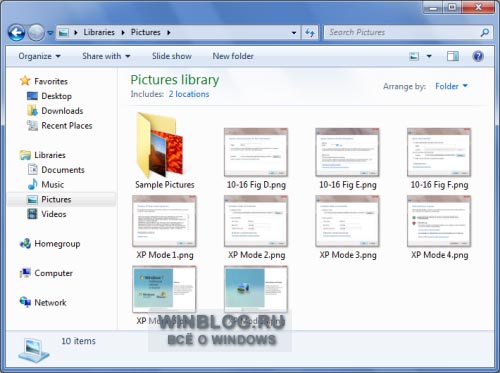This screenshot has height=373, width=500.
Task: Open the Share with menu
Action: click(x=106, y=56)
